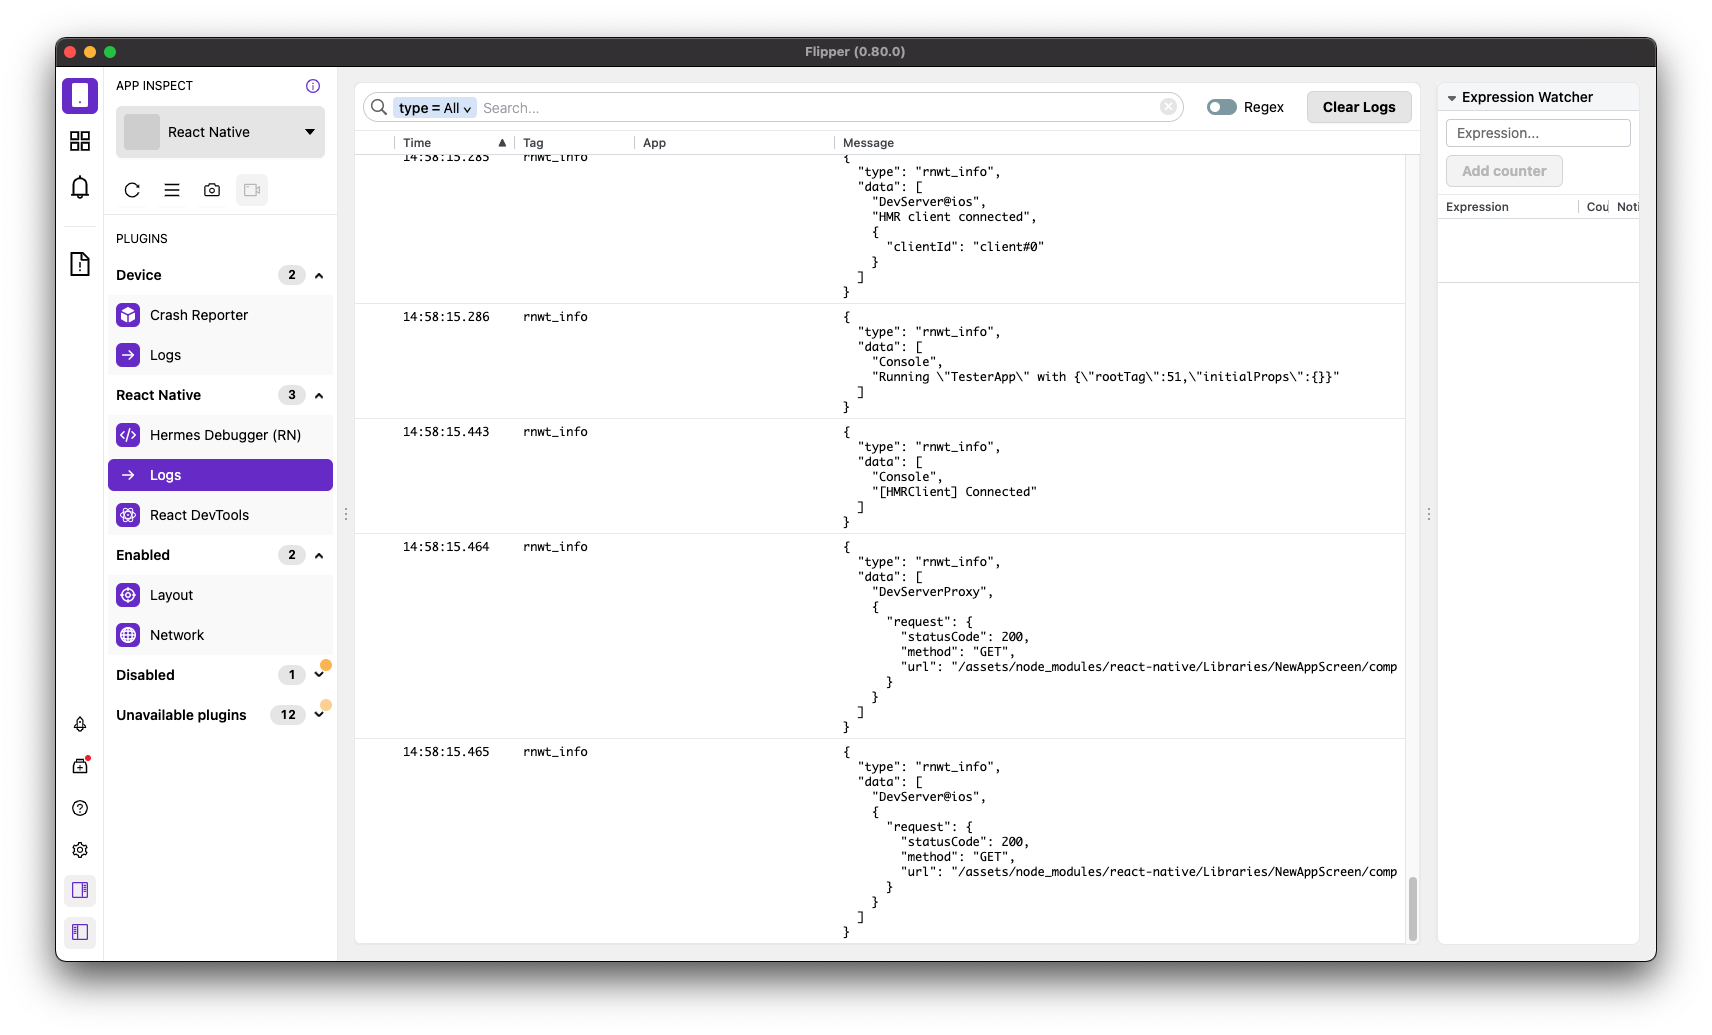Click the 'HMR client connected' message text
The height and width of the screenshot is (1035, 1712).
click(954, 217)
